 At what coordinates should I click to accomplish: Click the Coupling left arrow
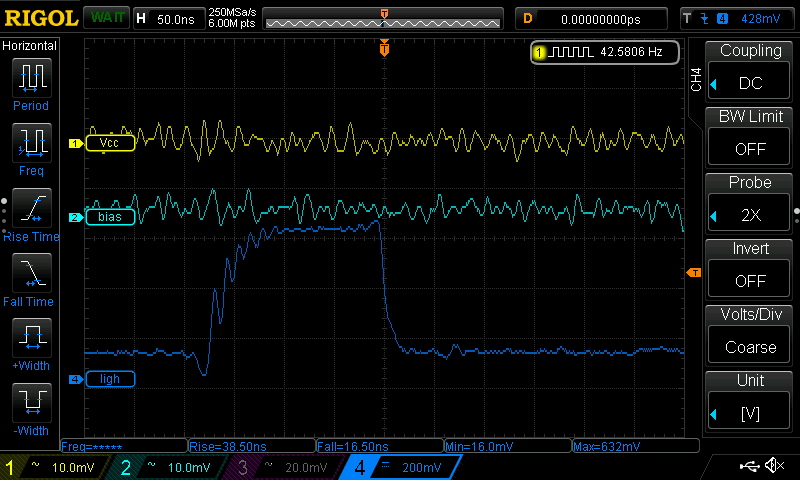714,84
